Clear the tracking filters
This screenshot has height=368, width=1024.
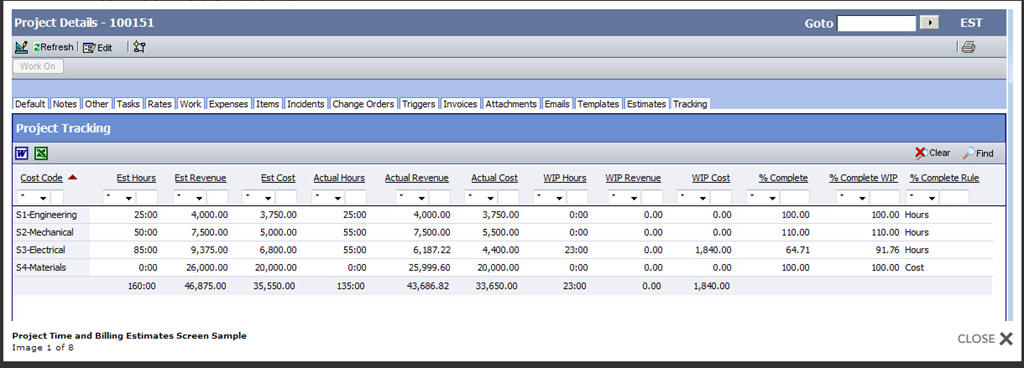pyautogui.click(x=933, y=153)
